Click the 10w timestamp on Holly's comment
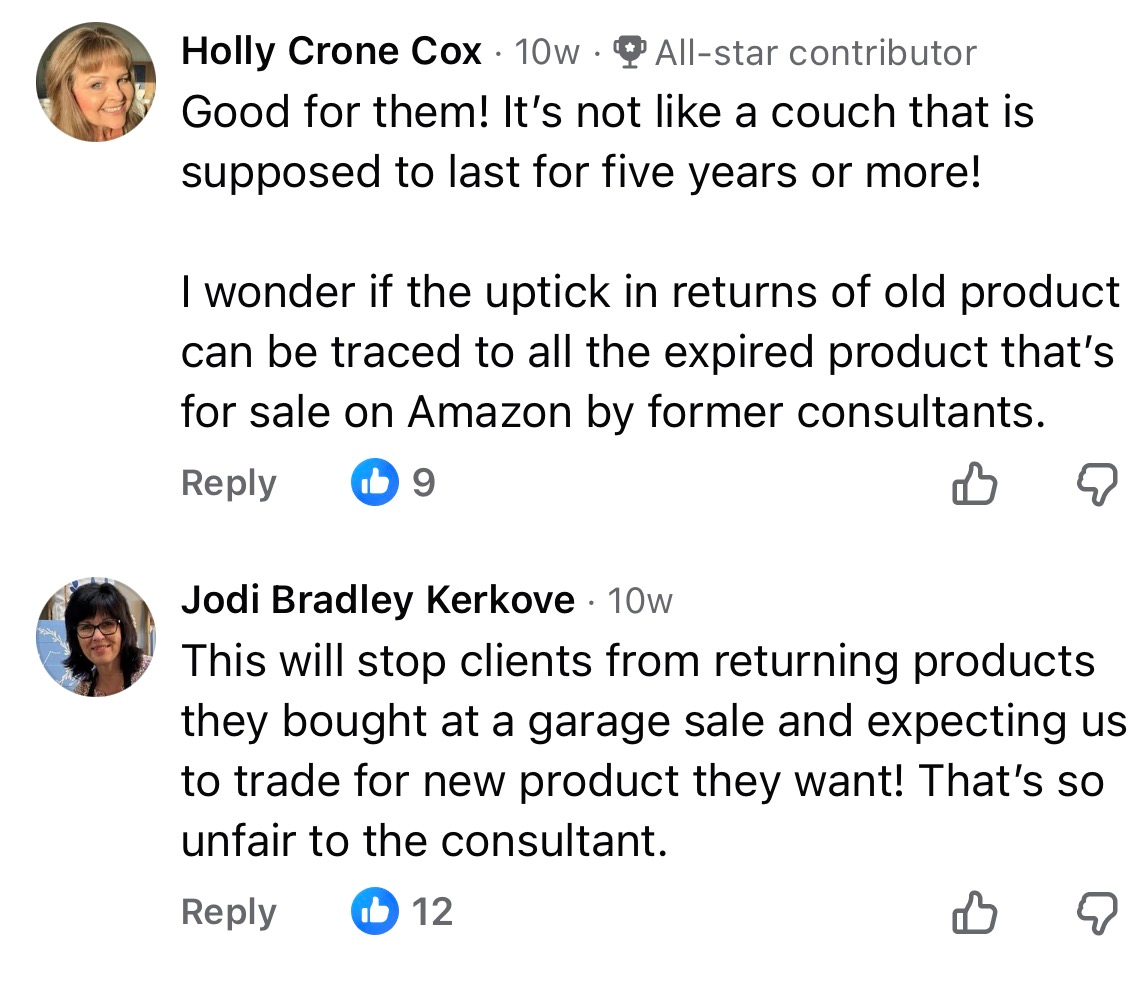The width and height of the screenshot is (1146, 993). click(546, 52)
